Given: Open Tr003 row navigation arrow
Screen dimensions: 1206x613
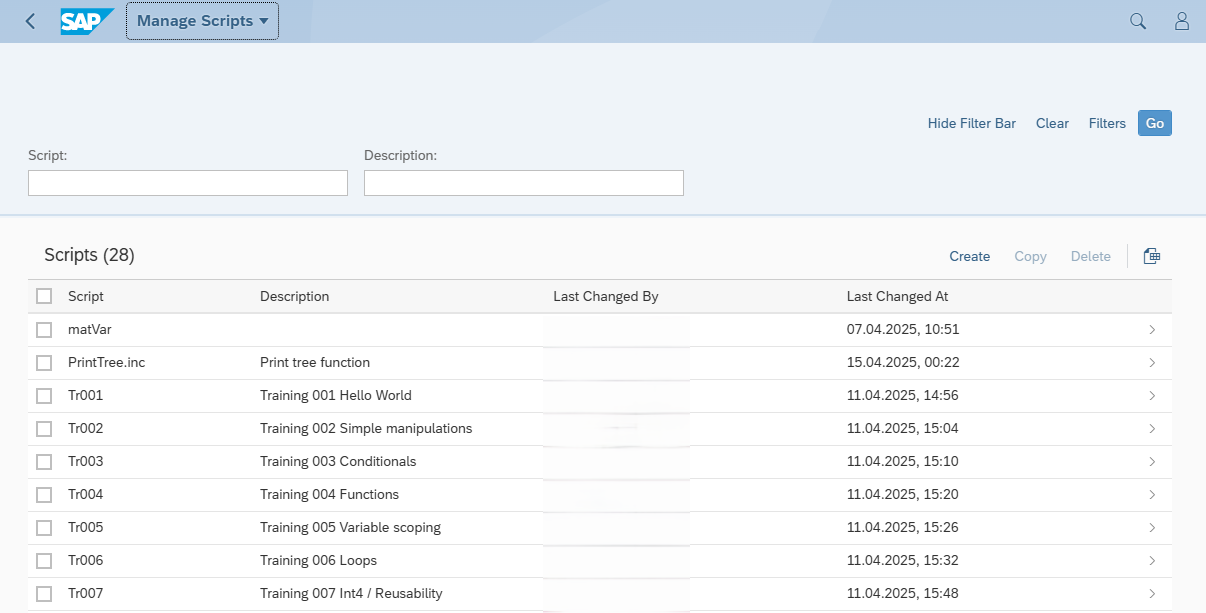Looking at the screenshot, I should (1152, 462).
